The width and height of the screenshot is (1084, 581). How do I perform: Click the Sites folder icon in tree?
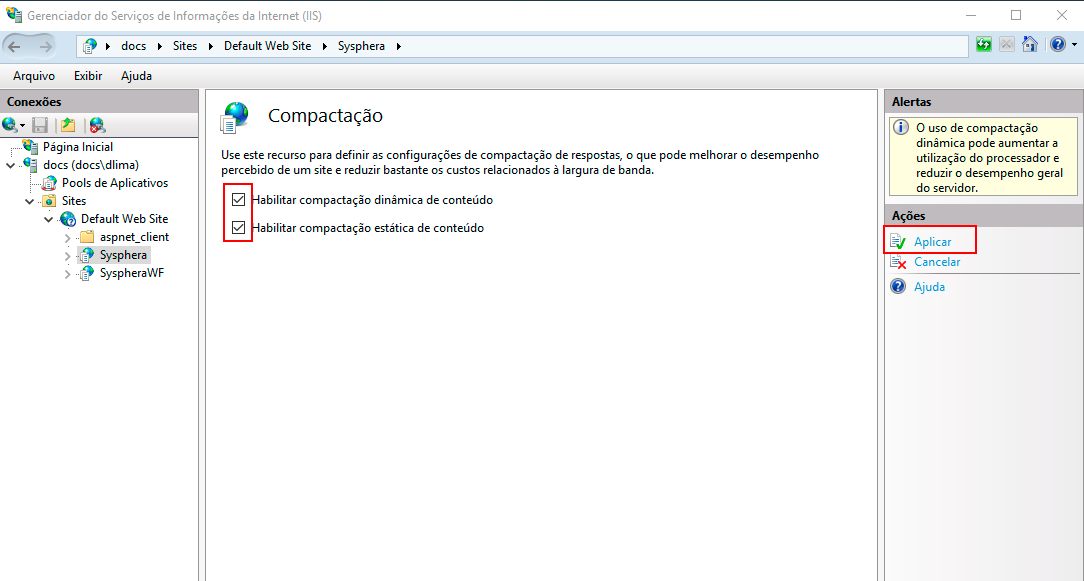(49, 201)
